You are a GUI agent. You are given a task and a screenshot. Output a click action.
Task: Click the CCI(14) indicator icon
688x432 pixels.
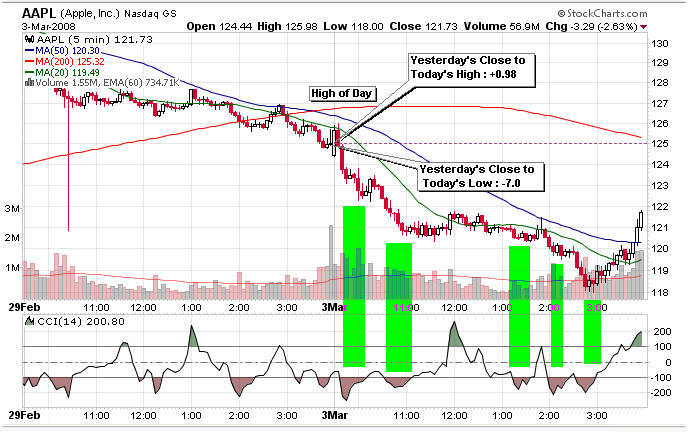[x=29, y=321]
